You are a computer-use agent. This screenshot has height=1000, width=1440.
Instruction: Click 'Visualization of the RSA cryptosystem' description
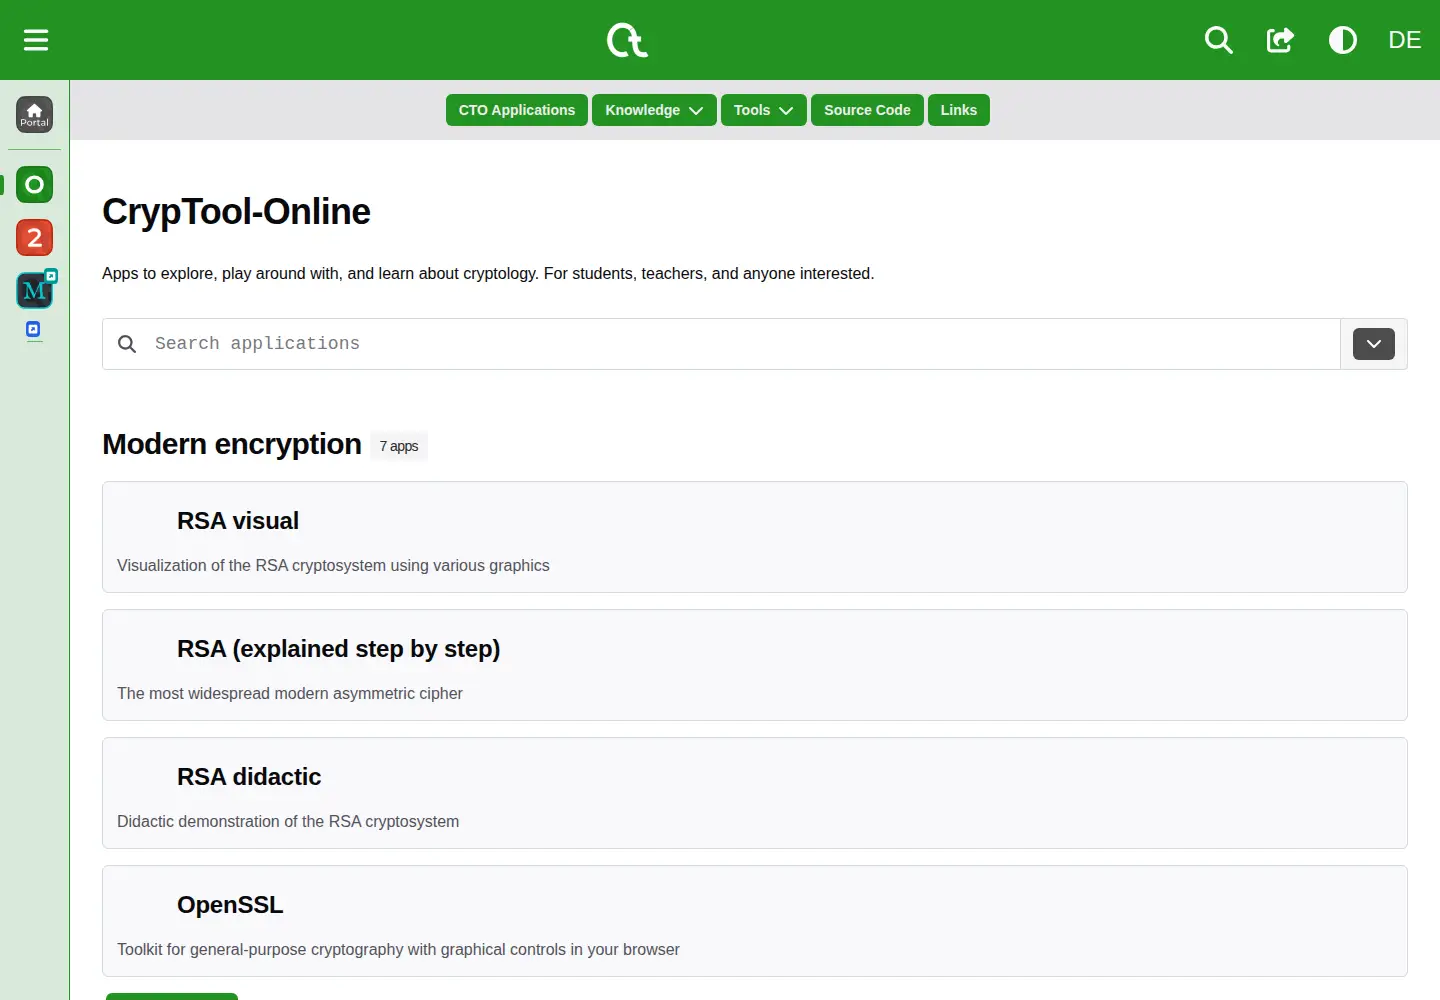point(333,565)
